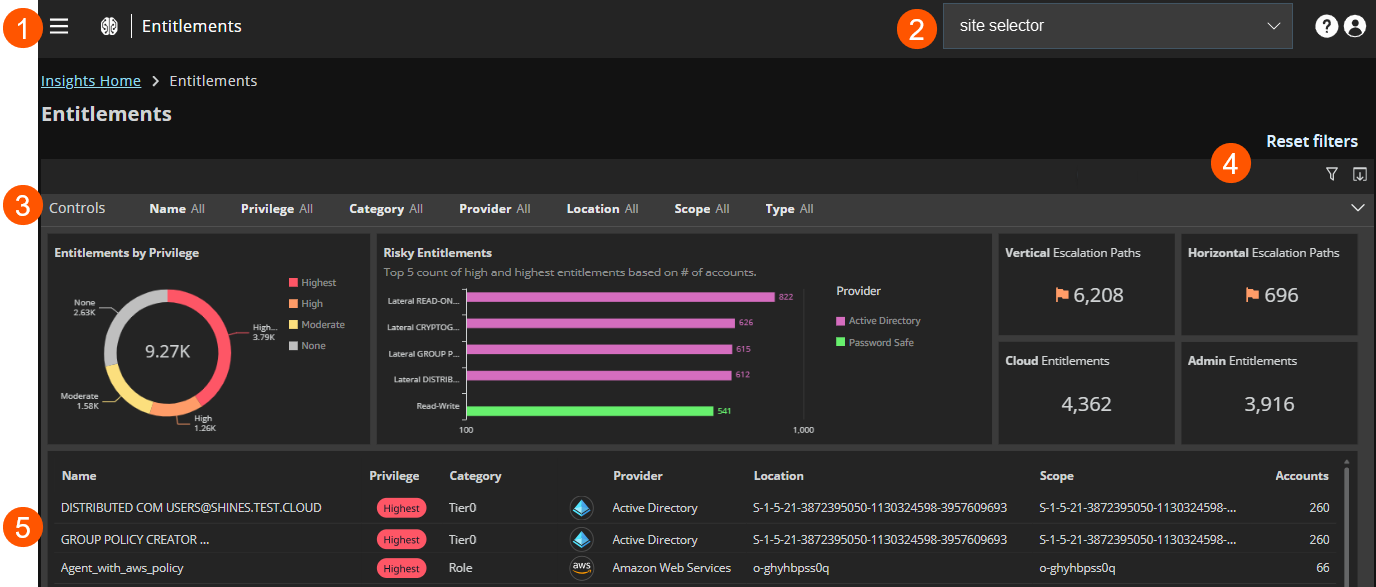Open the Privilege filter control

pos(277,209)
